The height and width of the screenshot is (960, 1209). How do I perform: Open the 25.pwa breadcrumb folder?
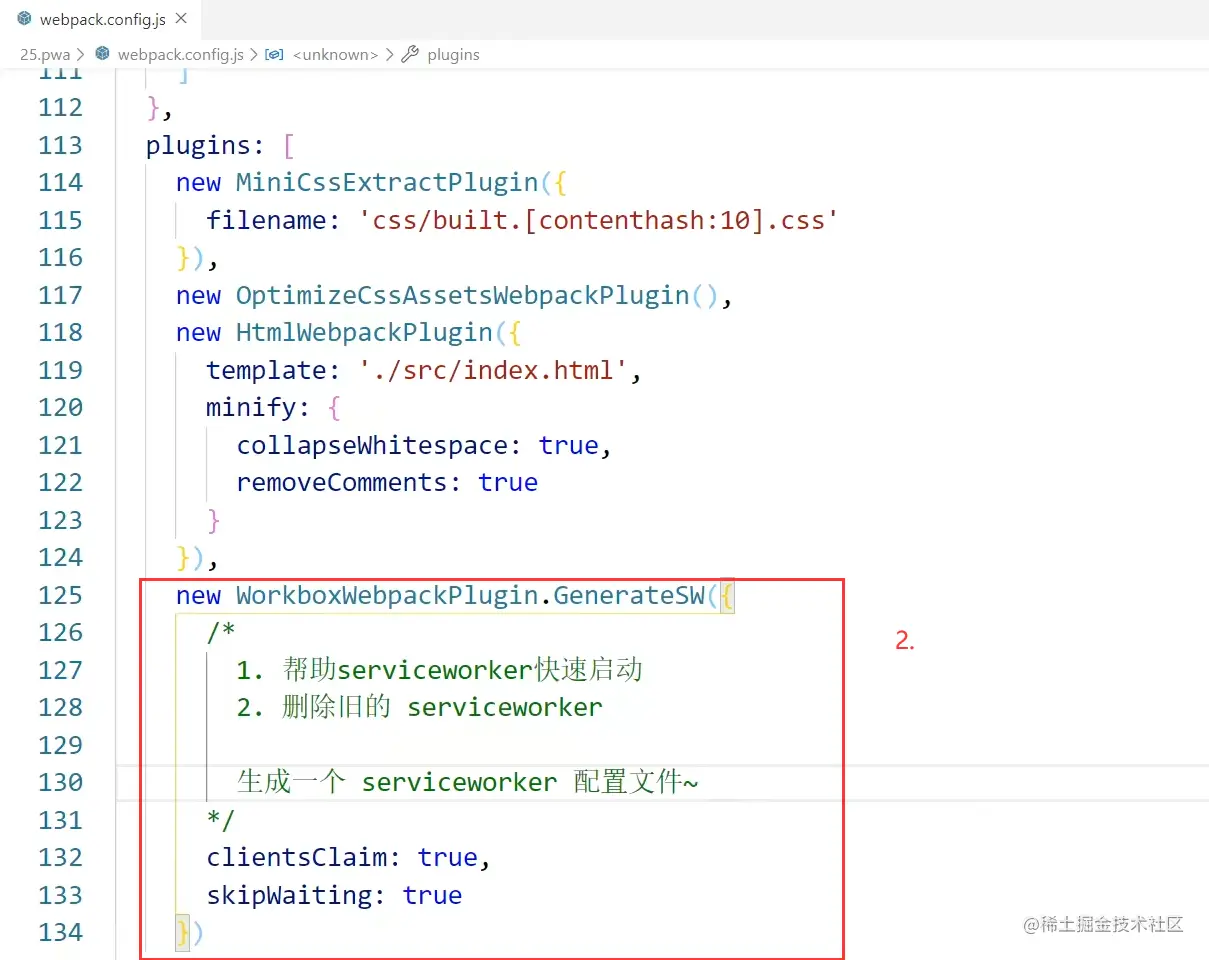click(x=45, y=55)
